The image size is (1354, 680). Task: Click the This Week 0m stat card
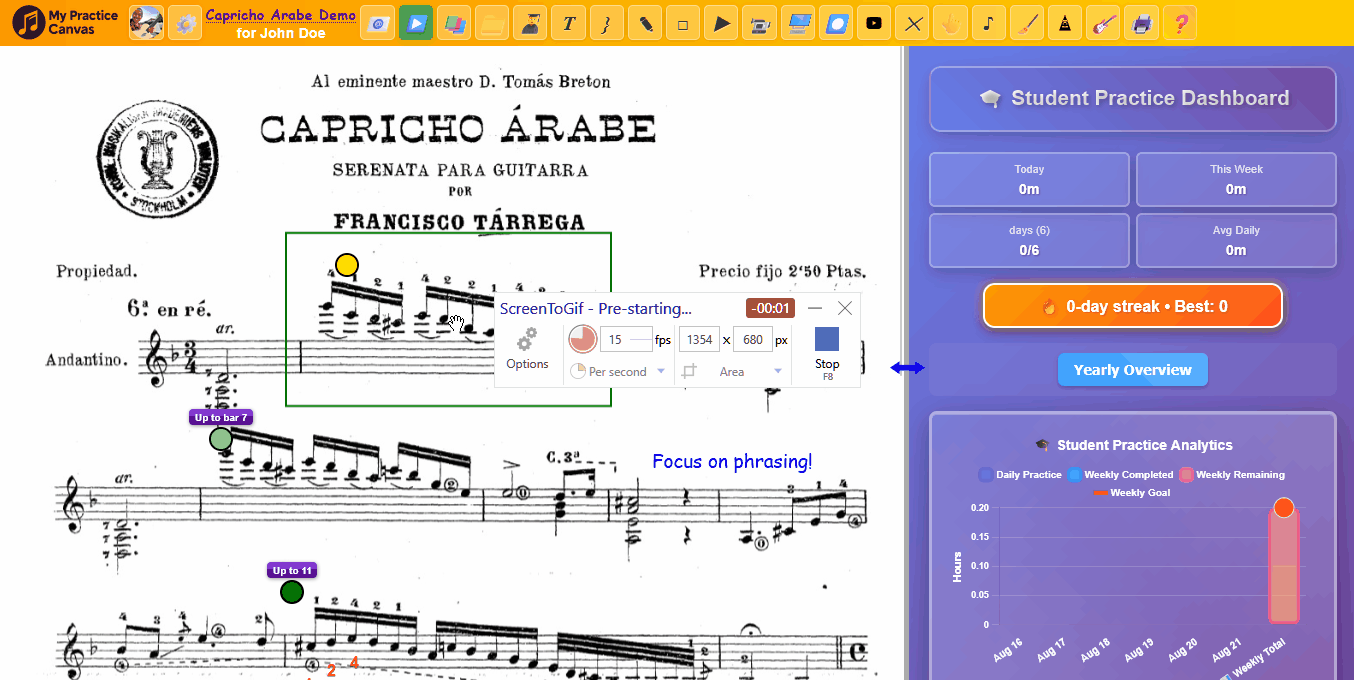(x=1236, y=179)
